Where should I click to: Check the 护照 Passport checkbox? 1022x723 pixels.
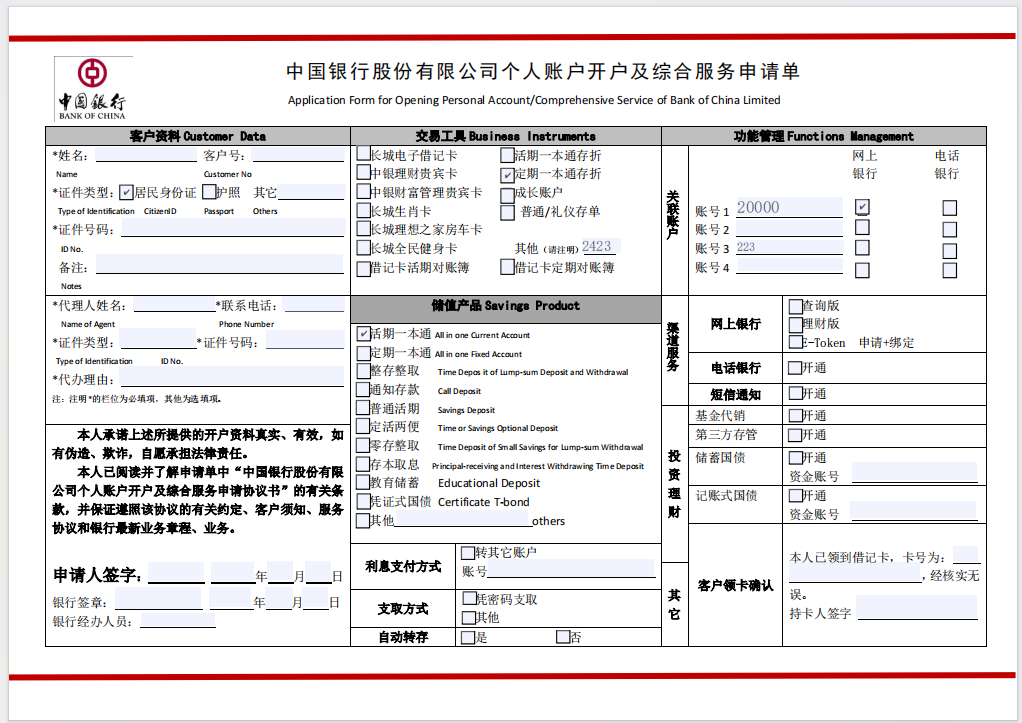tap(209, 192)
